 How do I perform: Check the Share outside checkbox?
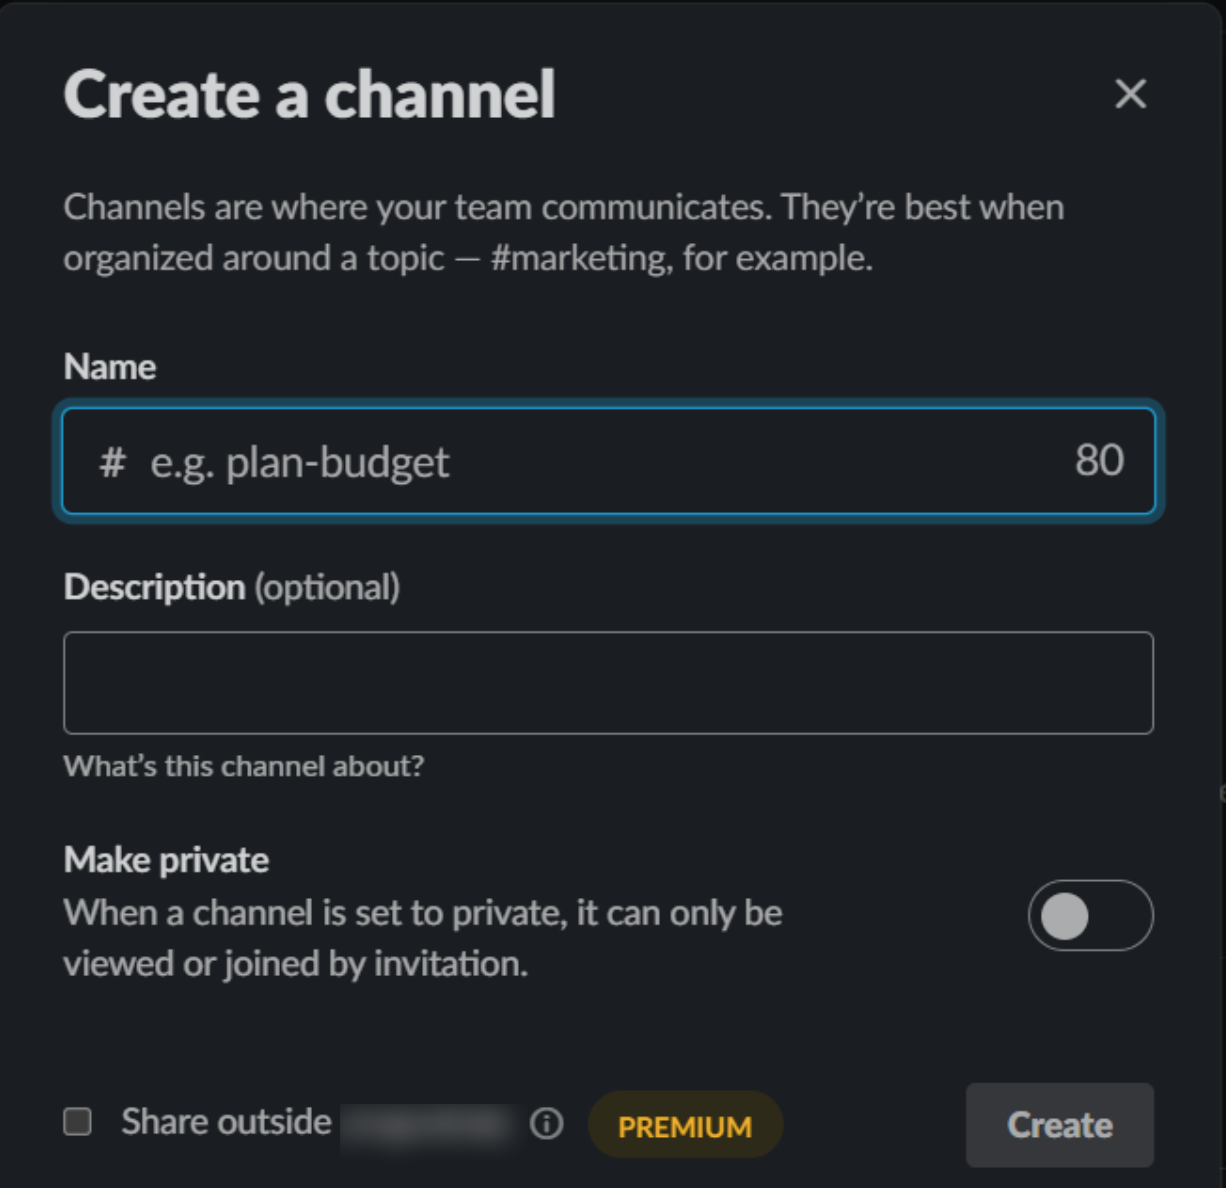point(78,1122)
